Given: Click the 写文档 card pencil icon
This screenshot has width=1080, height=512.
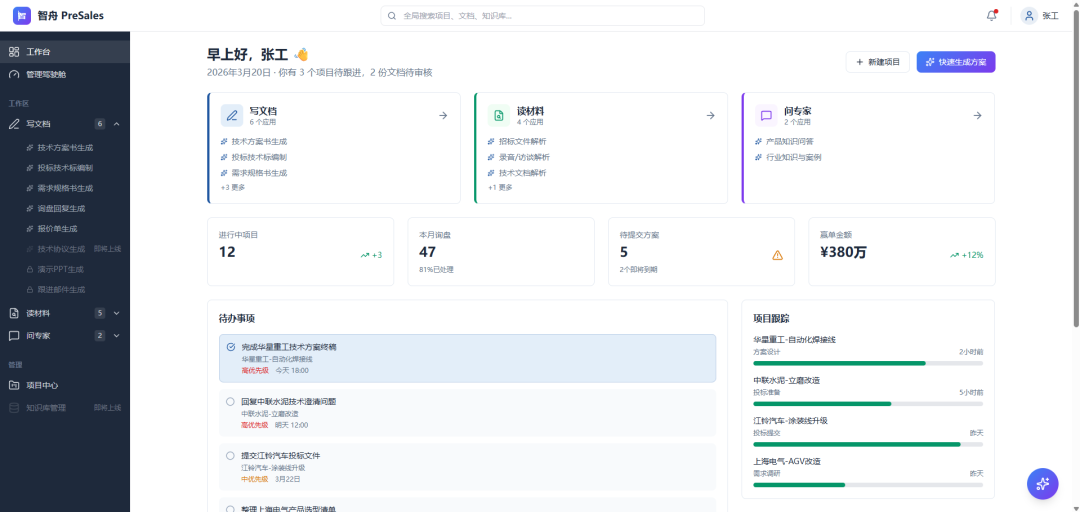Looking at the screenshot, I should 232,115.
